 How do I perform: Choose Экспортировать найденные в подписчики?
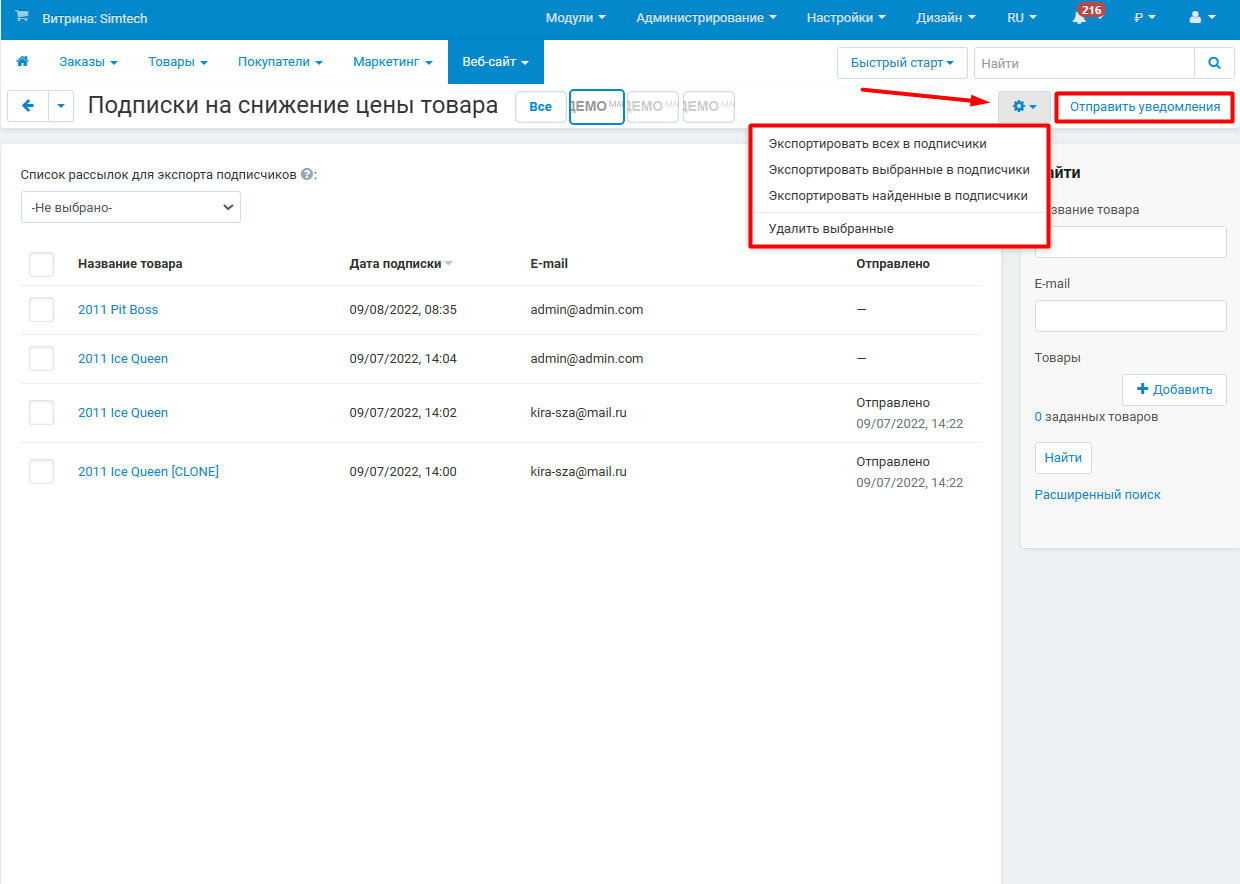click(x=898, y=196)
